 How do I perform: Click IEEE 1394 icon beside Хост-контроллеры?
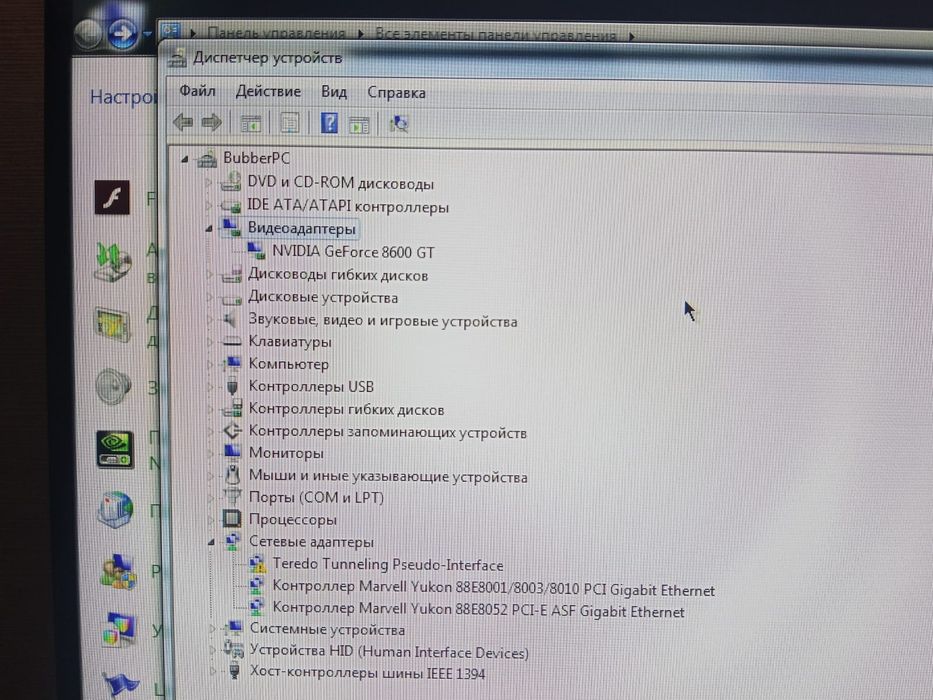coord(234,672)
